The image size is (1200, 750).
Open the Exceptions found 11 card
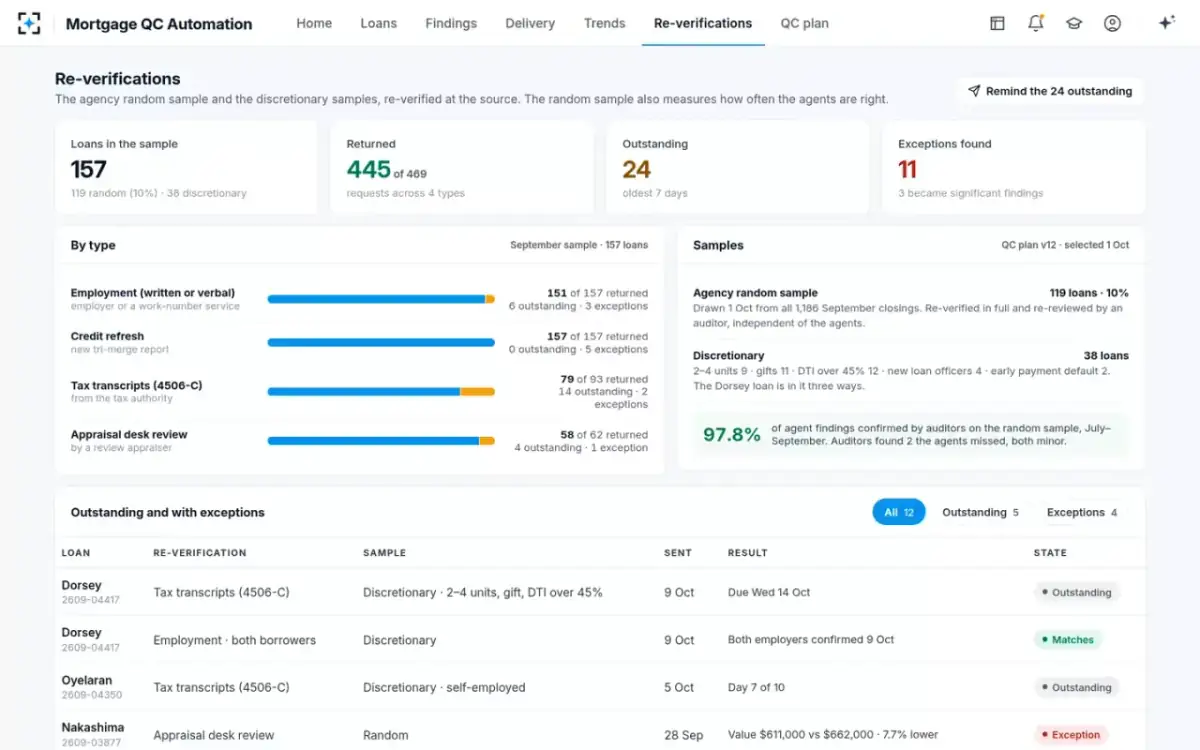1014,168
